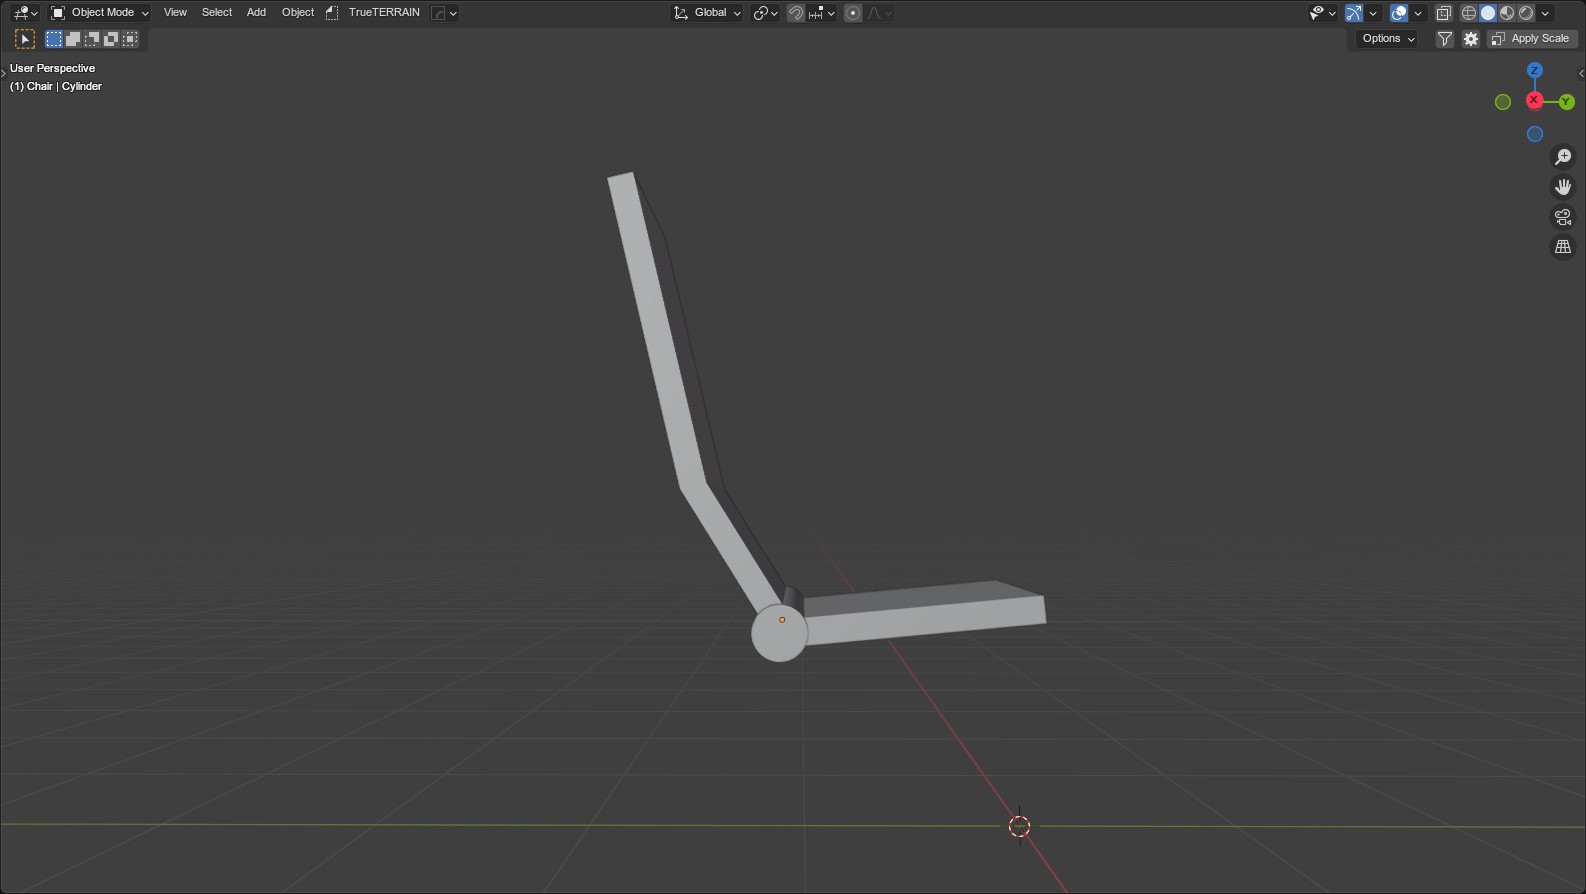Click the funnel filter icon

(x=1445, y=39)
